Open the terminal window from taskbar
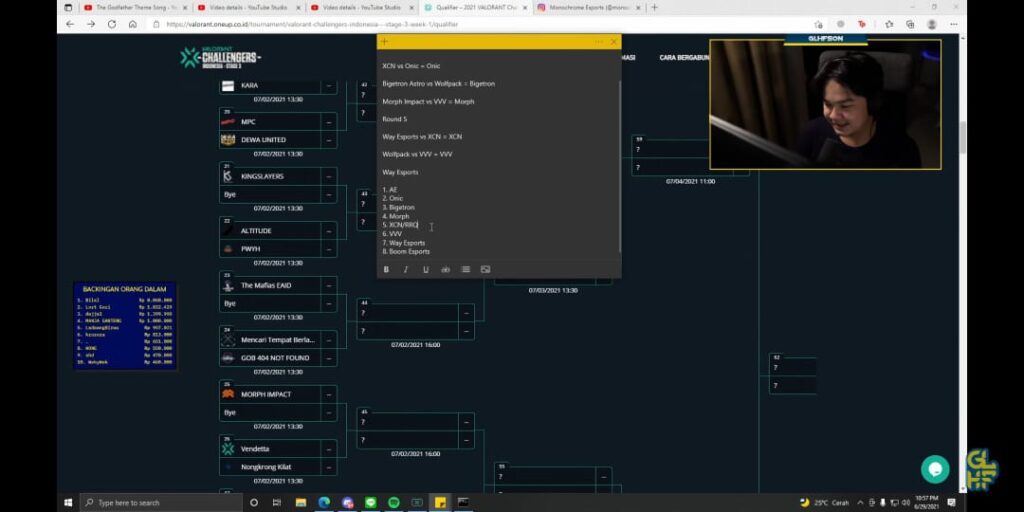 point(463,503)
